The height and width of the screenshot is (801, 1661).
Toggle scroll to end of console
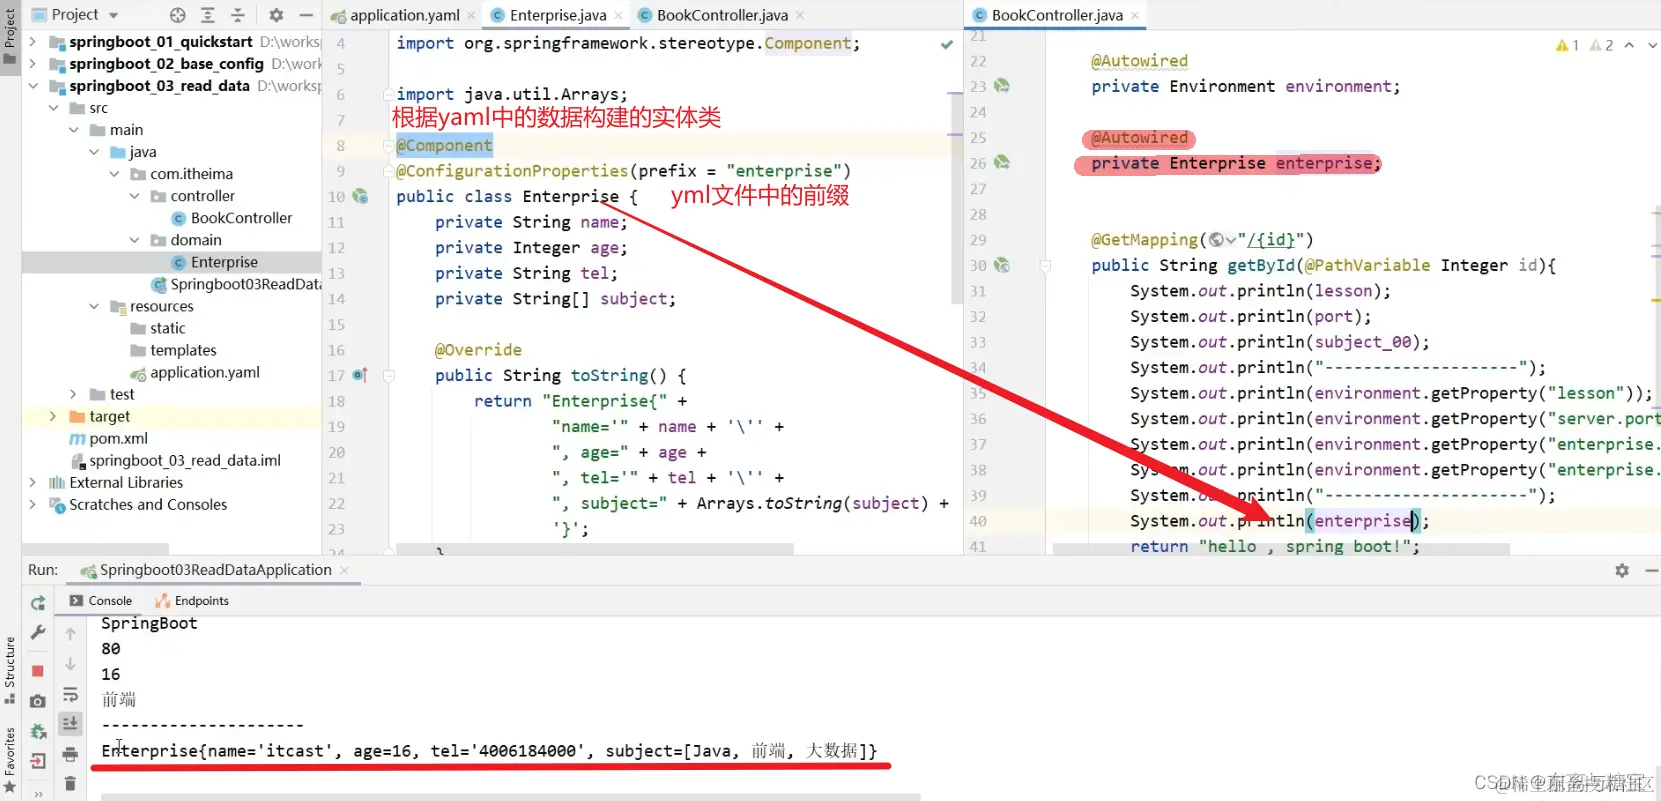(70, 723)
